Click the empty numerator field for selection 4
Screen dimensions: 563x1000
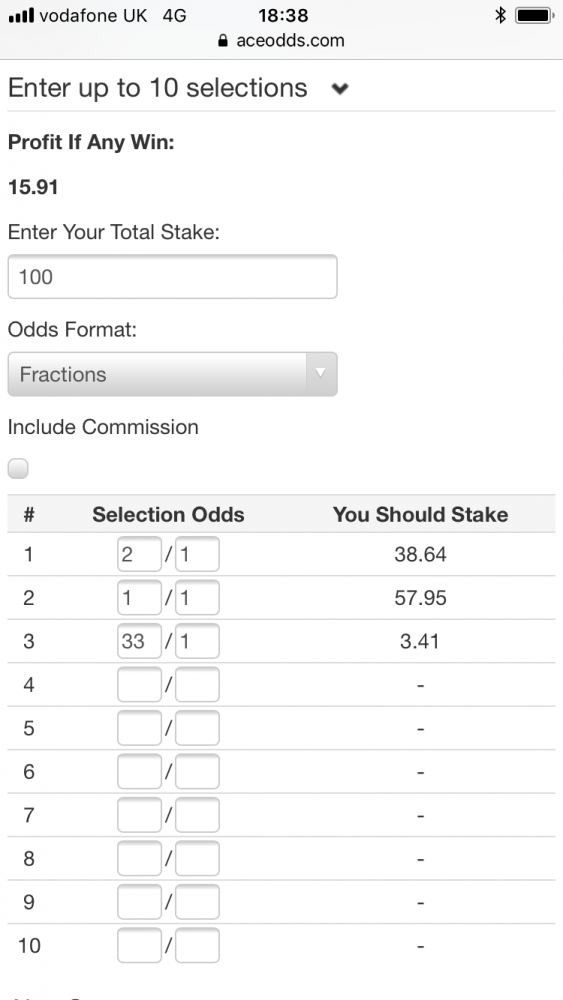(139, 684)
